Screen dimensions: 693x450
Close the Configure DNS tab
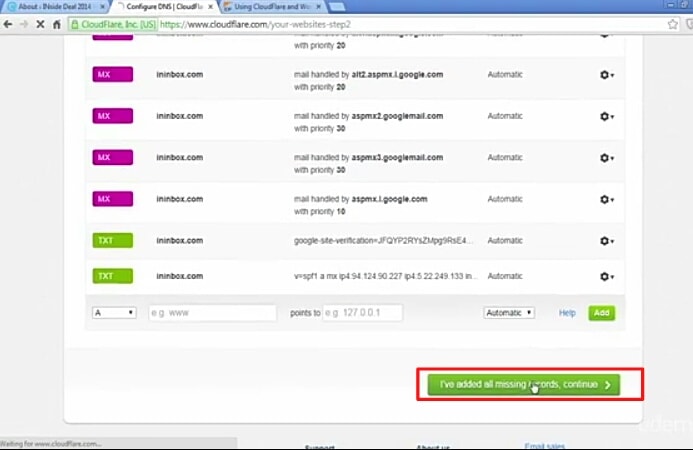[210, 7]
